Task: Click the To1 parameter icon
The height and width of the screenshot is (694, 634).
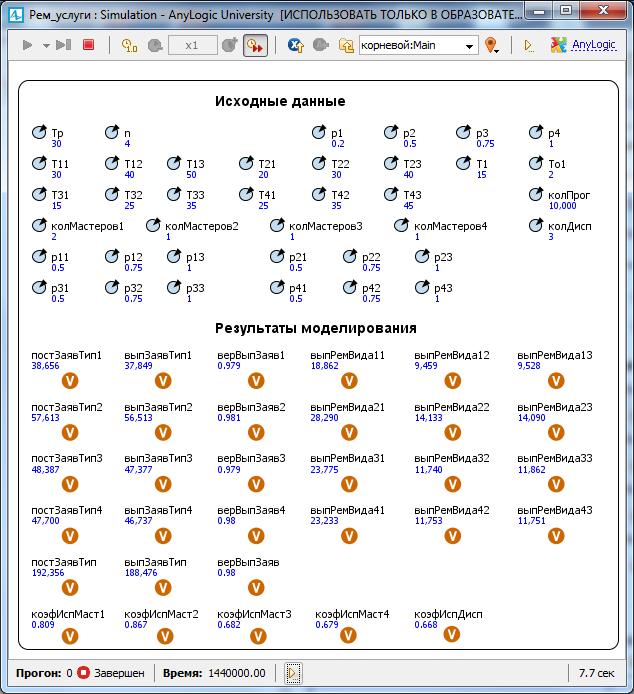Action: pyautogui.click(x=535, y=163)
